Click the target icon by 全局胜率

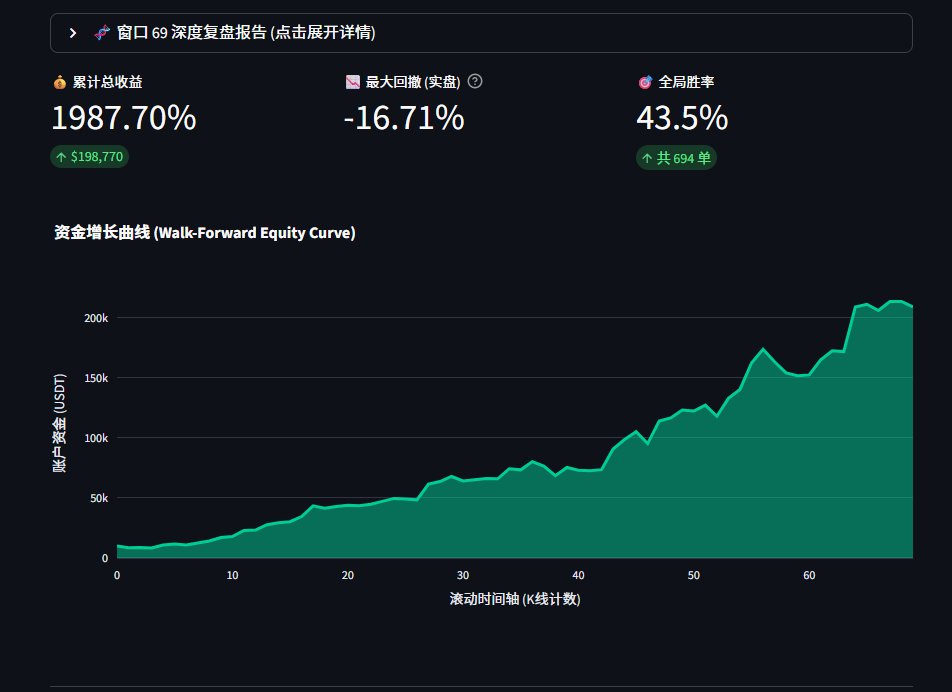pos(645,82)
